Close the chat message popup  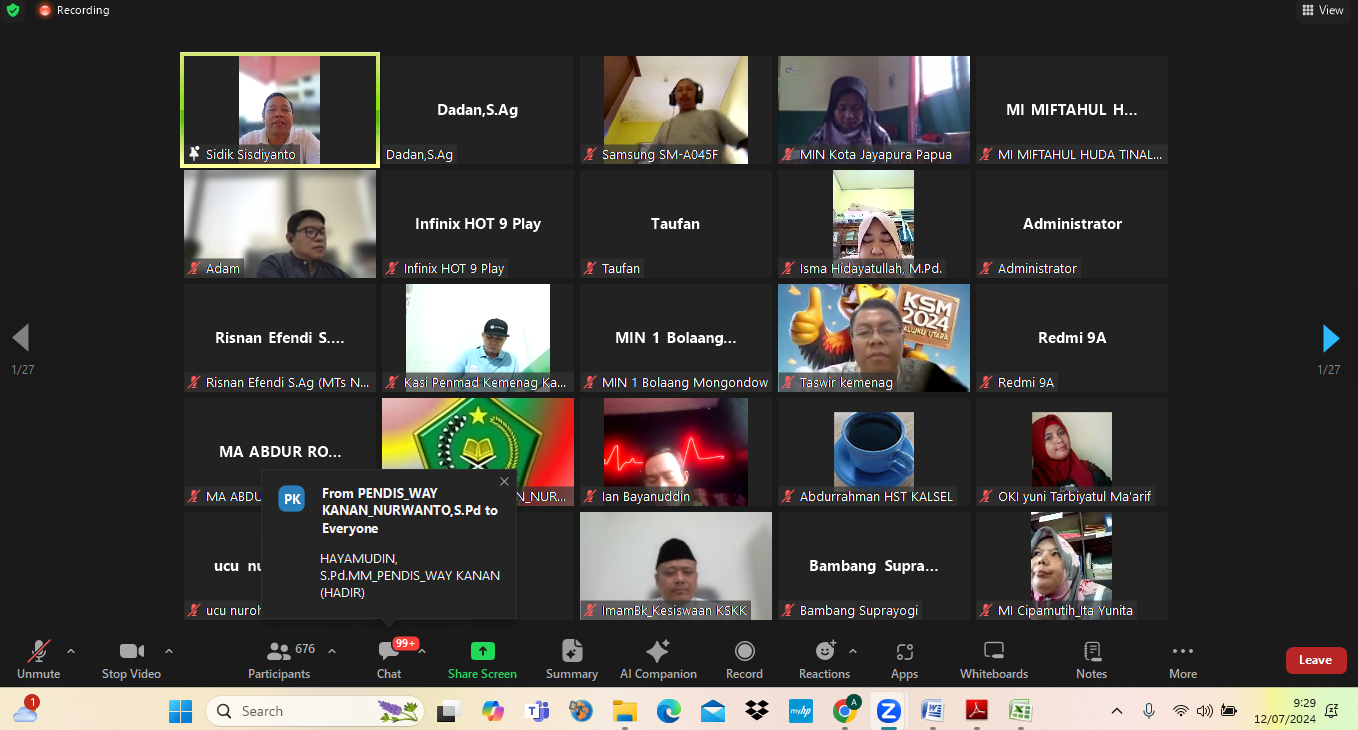coord(504,482)
